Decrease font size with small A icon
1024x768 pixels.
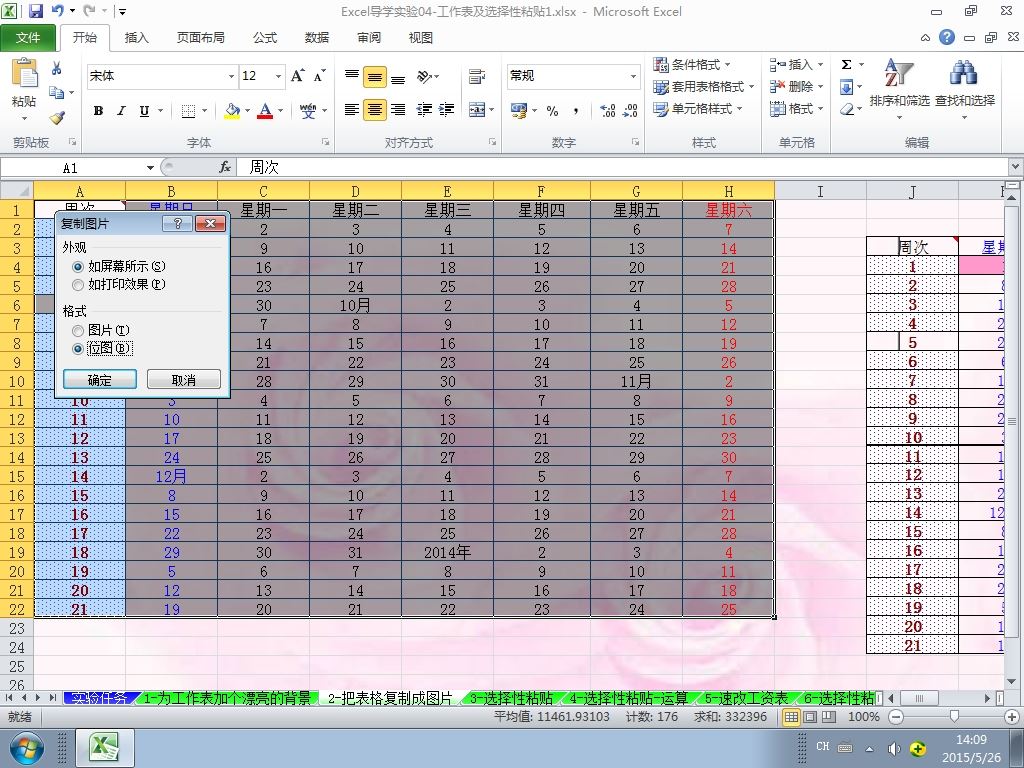319,76
